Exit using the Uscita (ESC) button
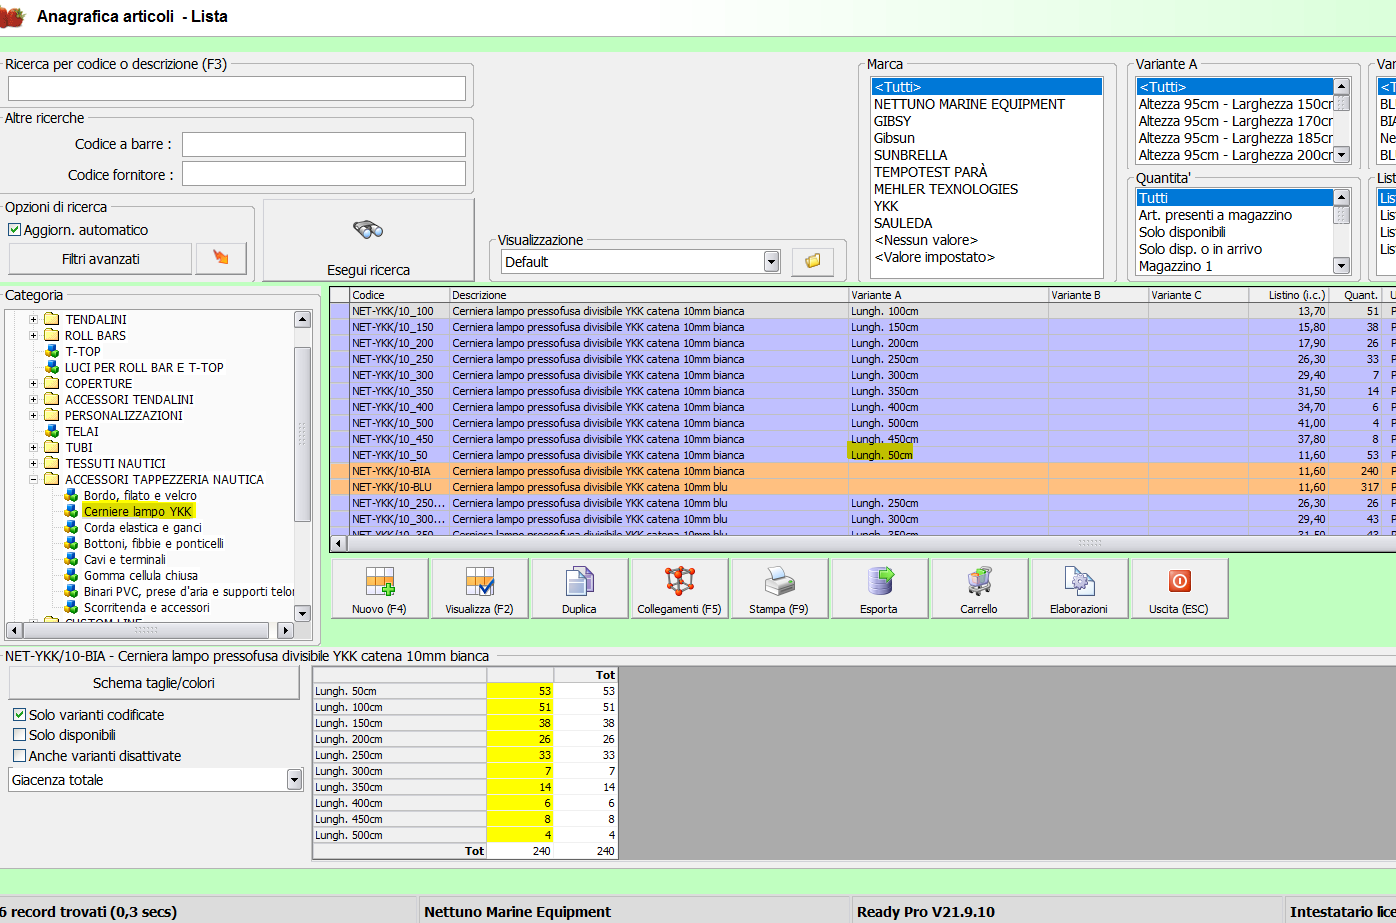 click(1179, 588)
